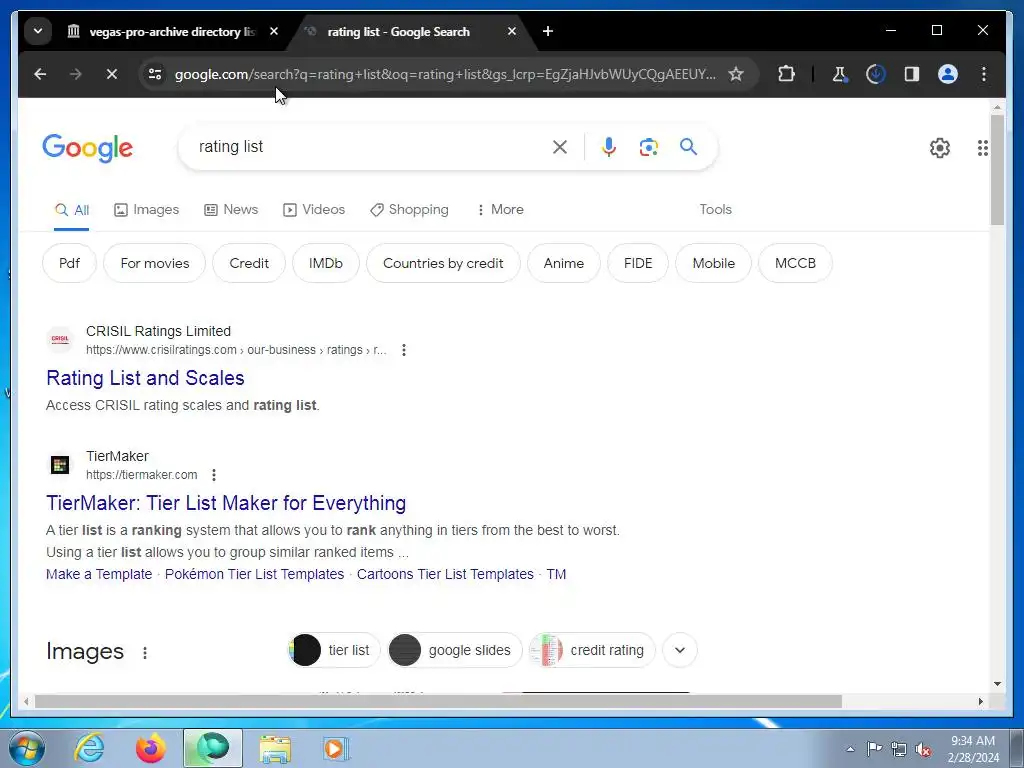Open Images section options dots
The image size is (1024, 768).
[x=145, y=652]
